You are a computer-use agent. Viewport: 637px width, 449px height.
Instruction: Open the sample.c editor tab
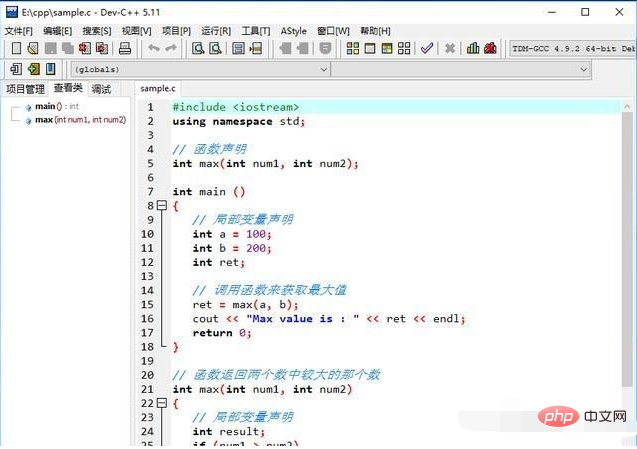pyautogui.click(x=158, y=89)
